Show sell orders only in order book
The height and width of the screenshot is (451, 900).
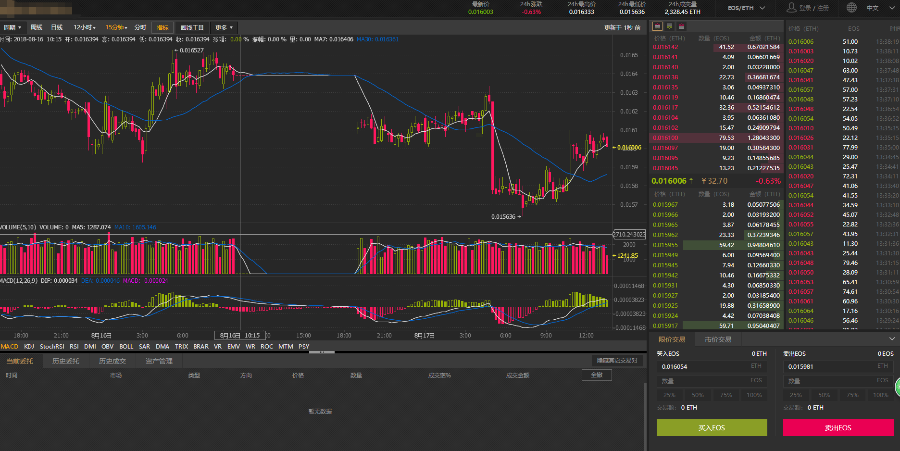click(682, 27)
